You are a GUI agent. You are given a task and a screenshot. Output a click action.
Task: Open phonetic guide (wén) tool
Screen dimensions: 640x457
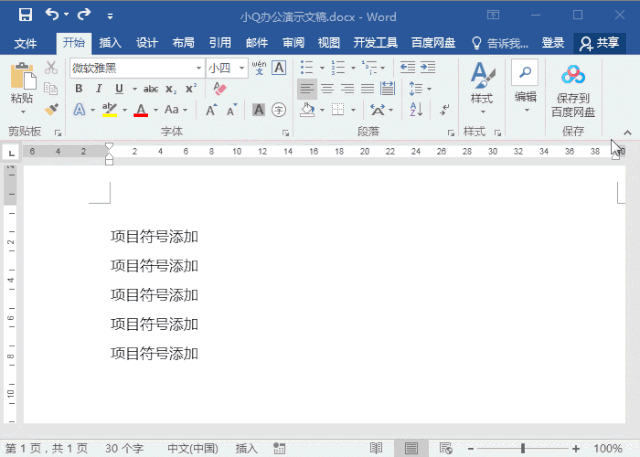(x=259, y=67)
